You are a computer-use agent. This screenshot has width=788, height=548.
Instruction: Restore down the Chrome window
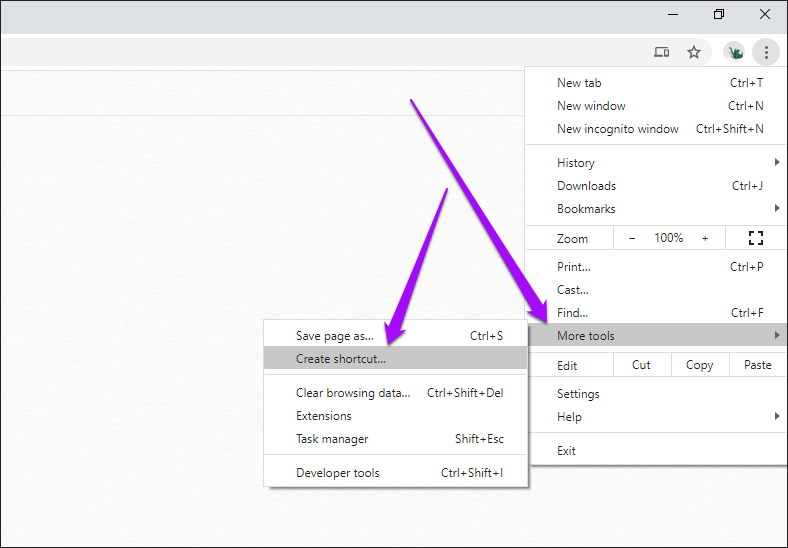pos(719,15)
